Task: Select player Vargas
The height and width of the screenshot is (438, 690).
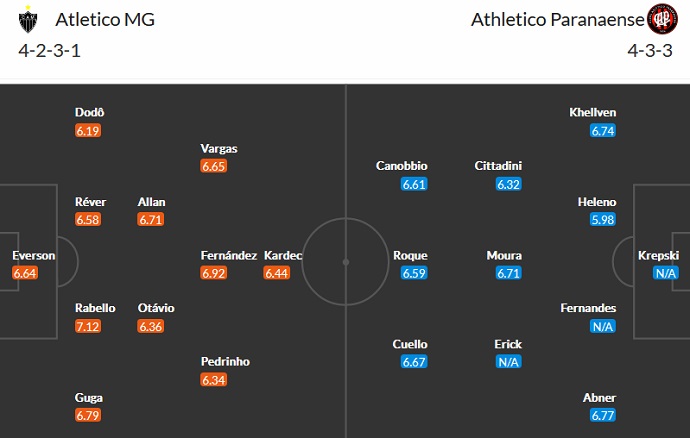Action: 219,148
